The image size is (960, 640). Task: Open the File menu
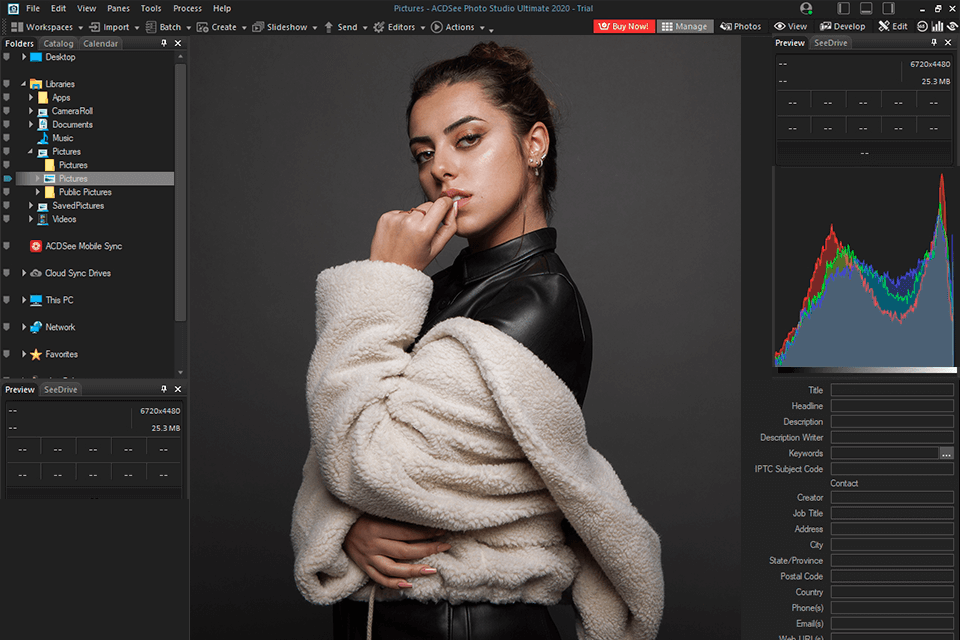pyautogui.click(x=33, y=9)
